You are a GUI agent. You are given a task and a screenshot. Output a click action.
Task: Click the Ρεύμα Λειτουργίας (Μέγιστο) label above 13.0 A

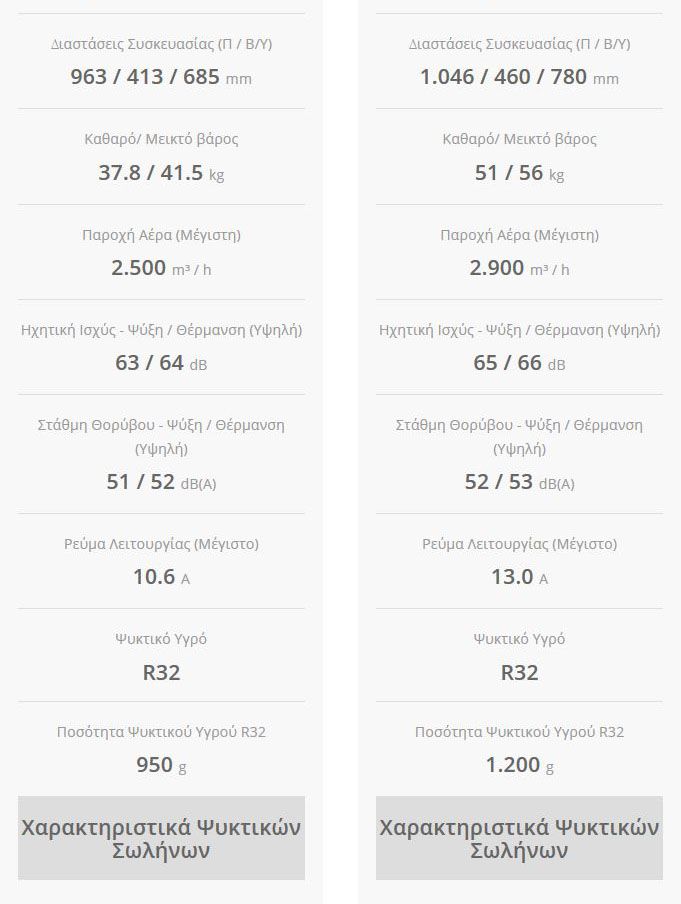coord(519,544)
